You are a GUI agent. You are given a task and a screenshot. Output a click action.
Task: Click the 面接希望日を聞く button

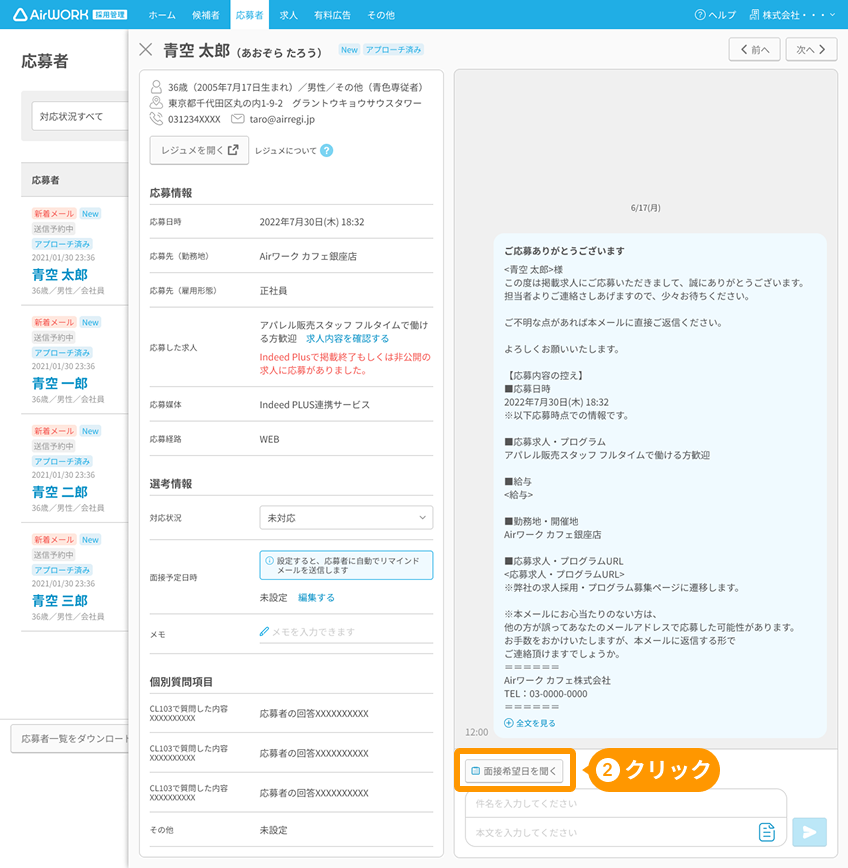pyautogui.click(x=514, y=771)
